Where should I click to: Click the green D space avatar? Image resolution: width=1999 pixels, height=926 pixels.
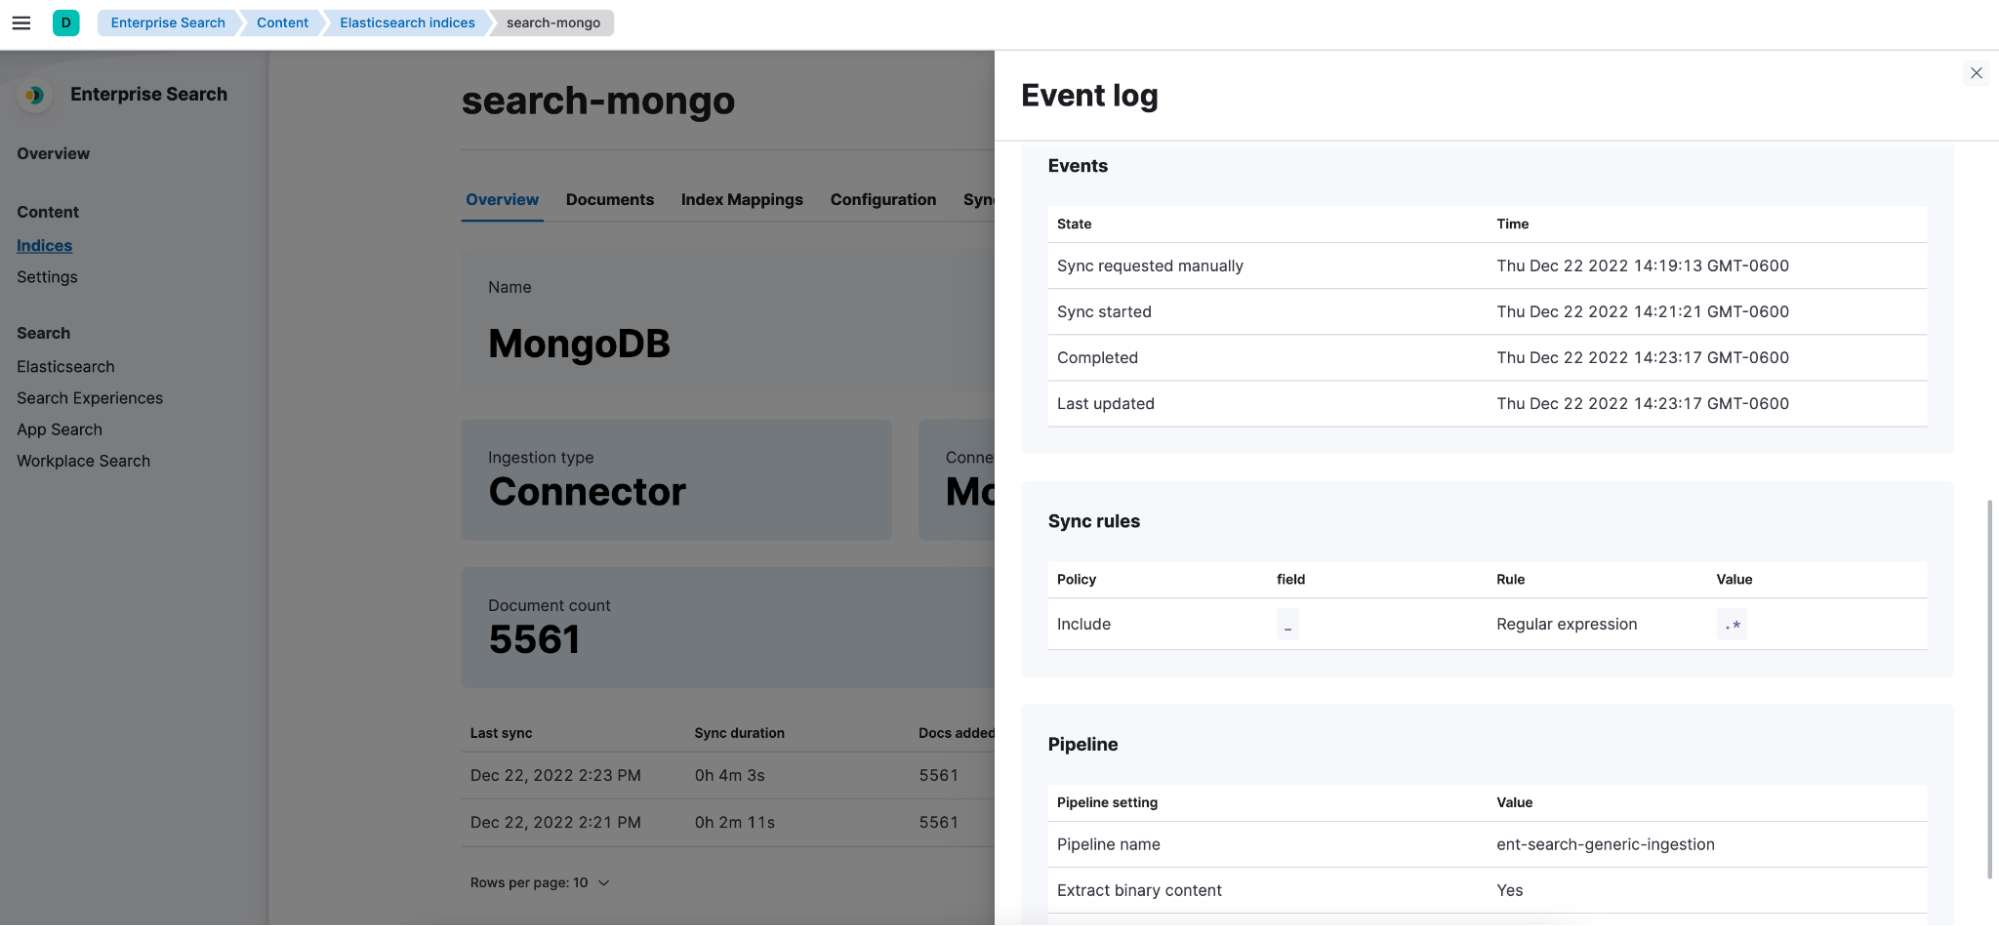(x=66, y=22)
